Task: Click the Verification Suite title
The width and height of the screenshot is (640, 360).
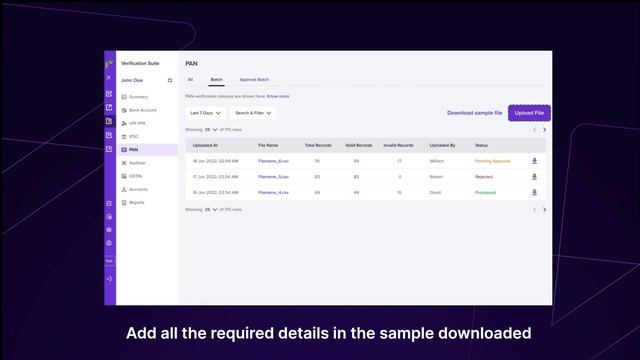Action: click(140, 63)
